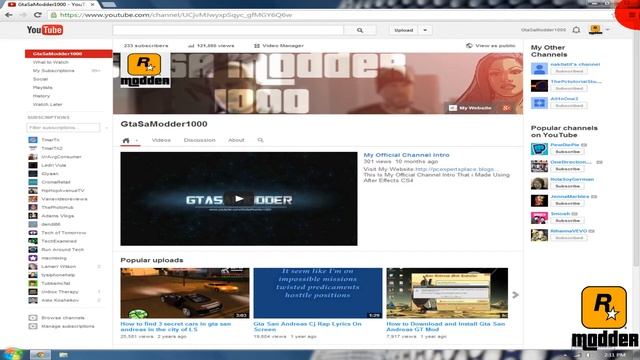Open CJ Rap Lyrics On Screen video title
The height and width of the screenshot is (360, 640).
click(307, 327)
